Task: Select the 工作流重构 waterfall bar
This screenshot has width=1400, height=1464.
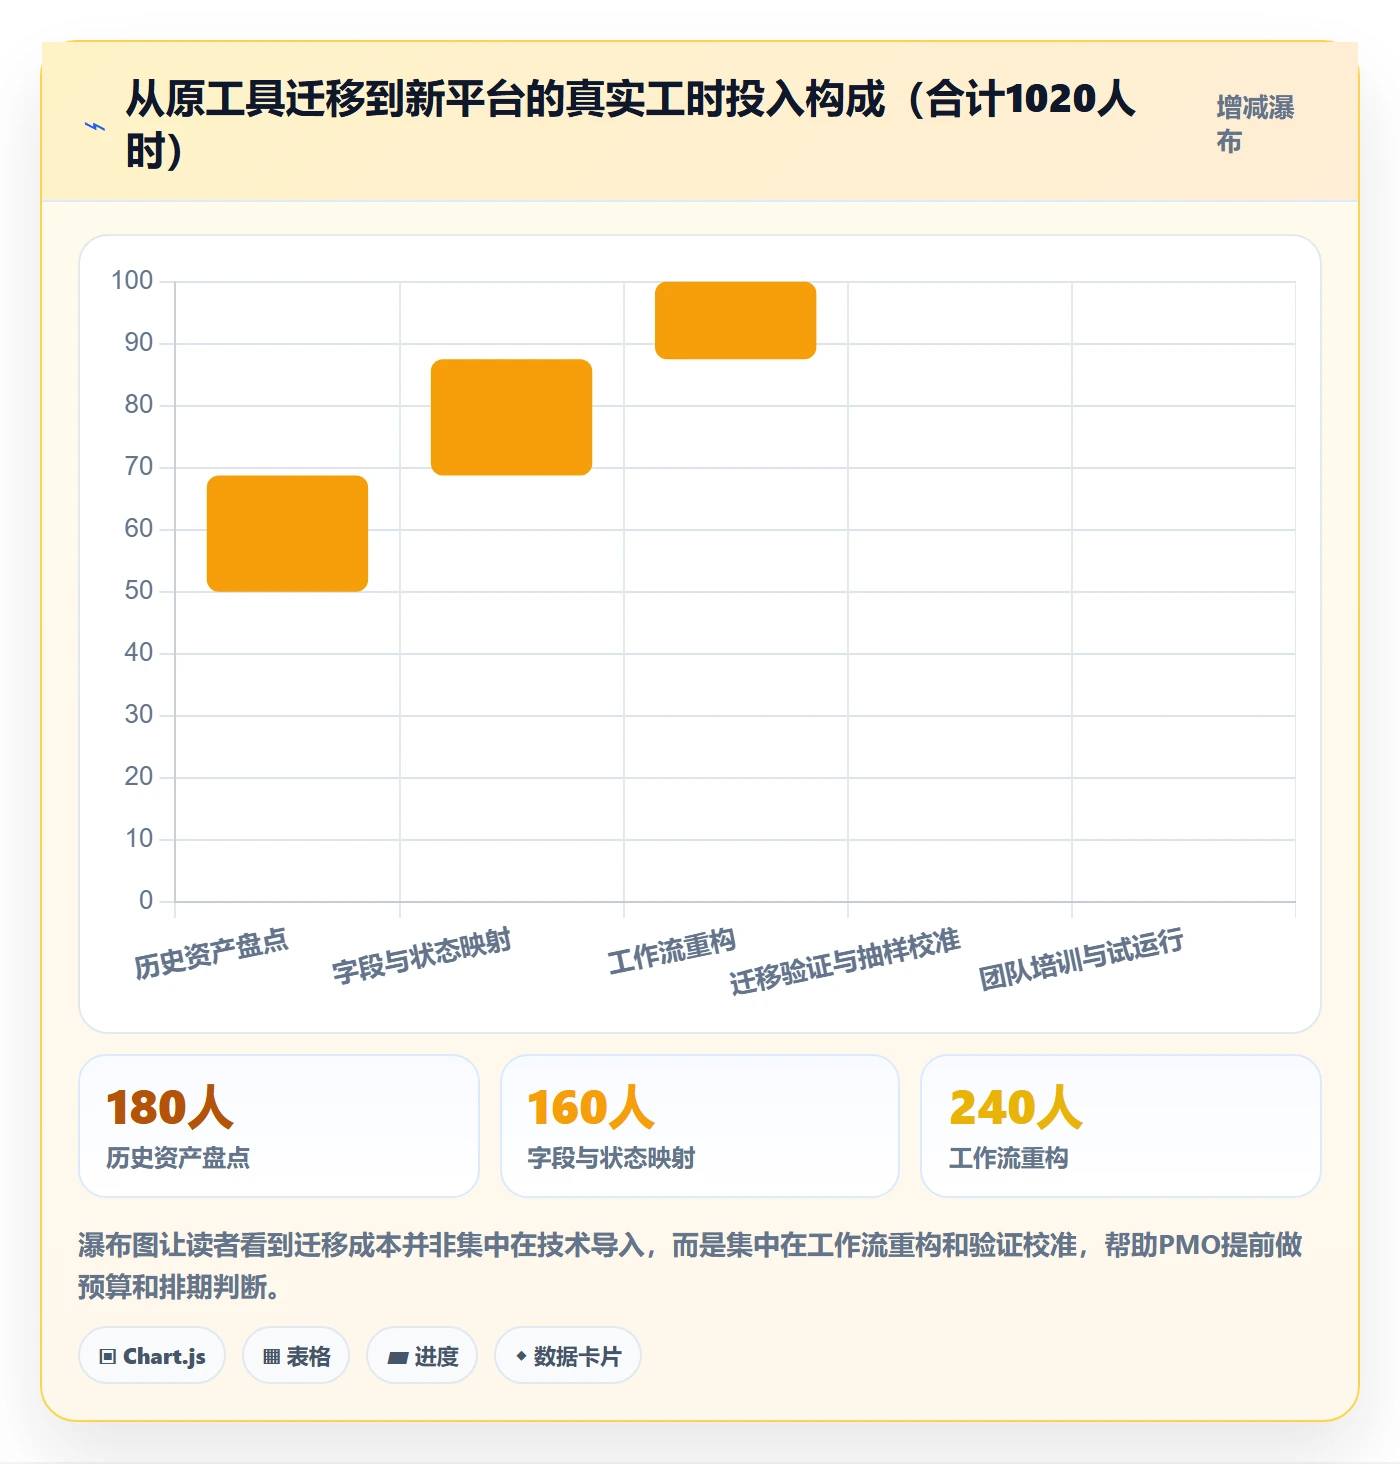Action: [x=735, y=320]
